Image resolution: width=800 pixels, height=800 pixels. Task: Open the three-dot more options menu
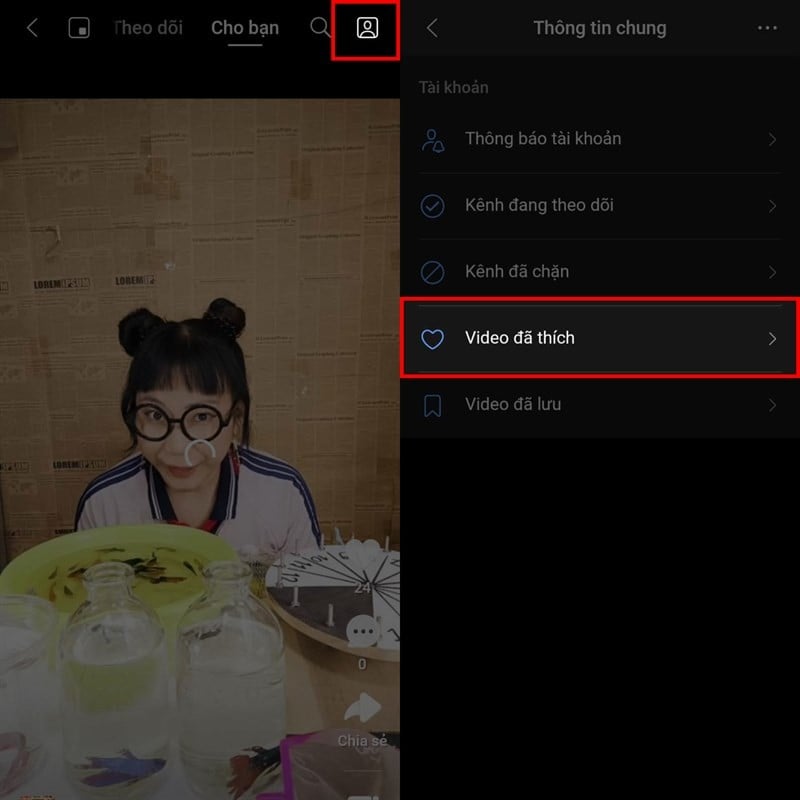point(767,28)
